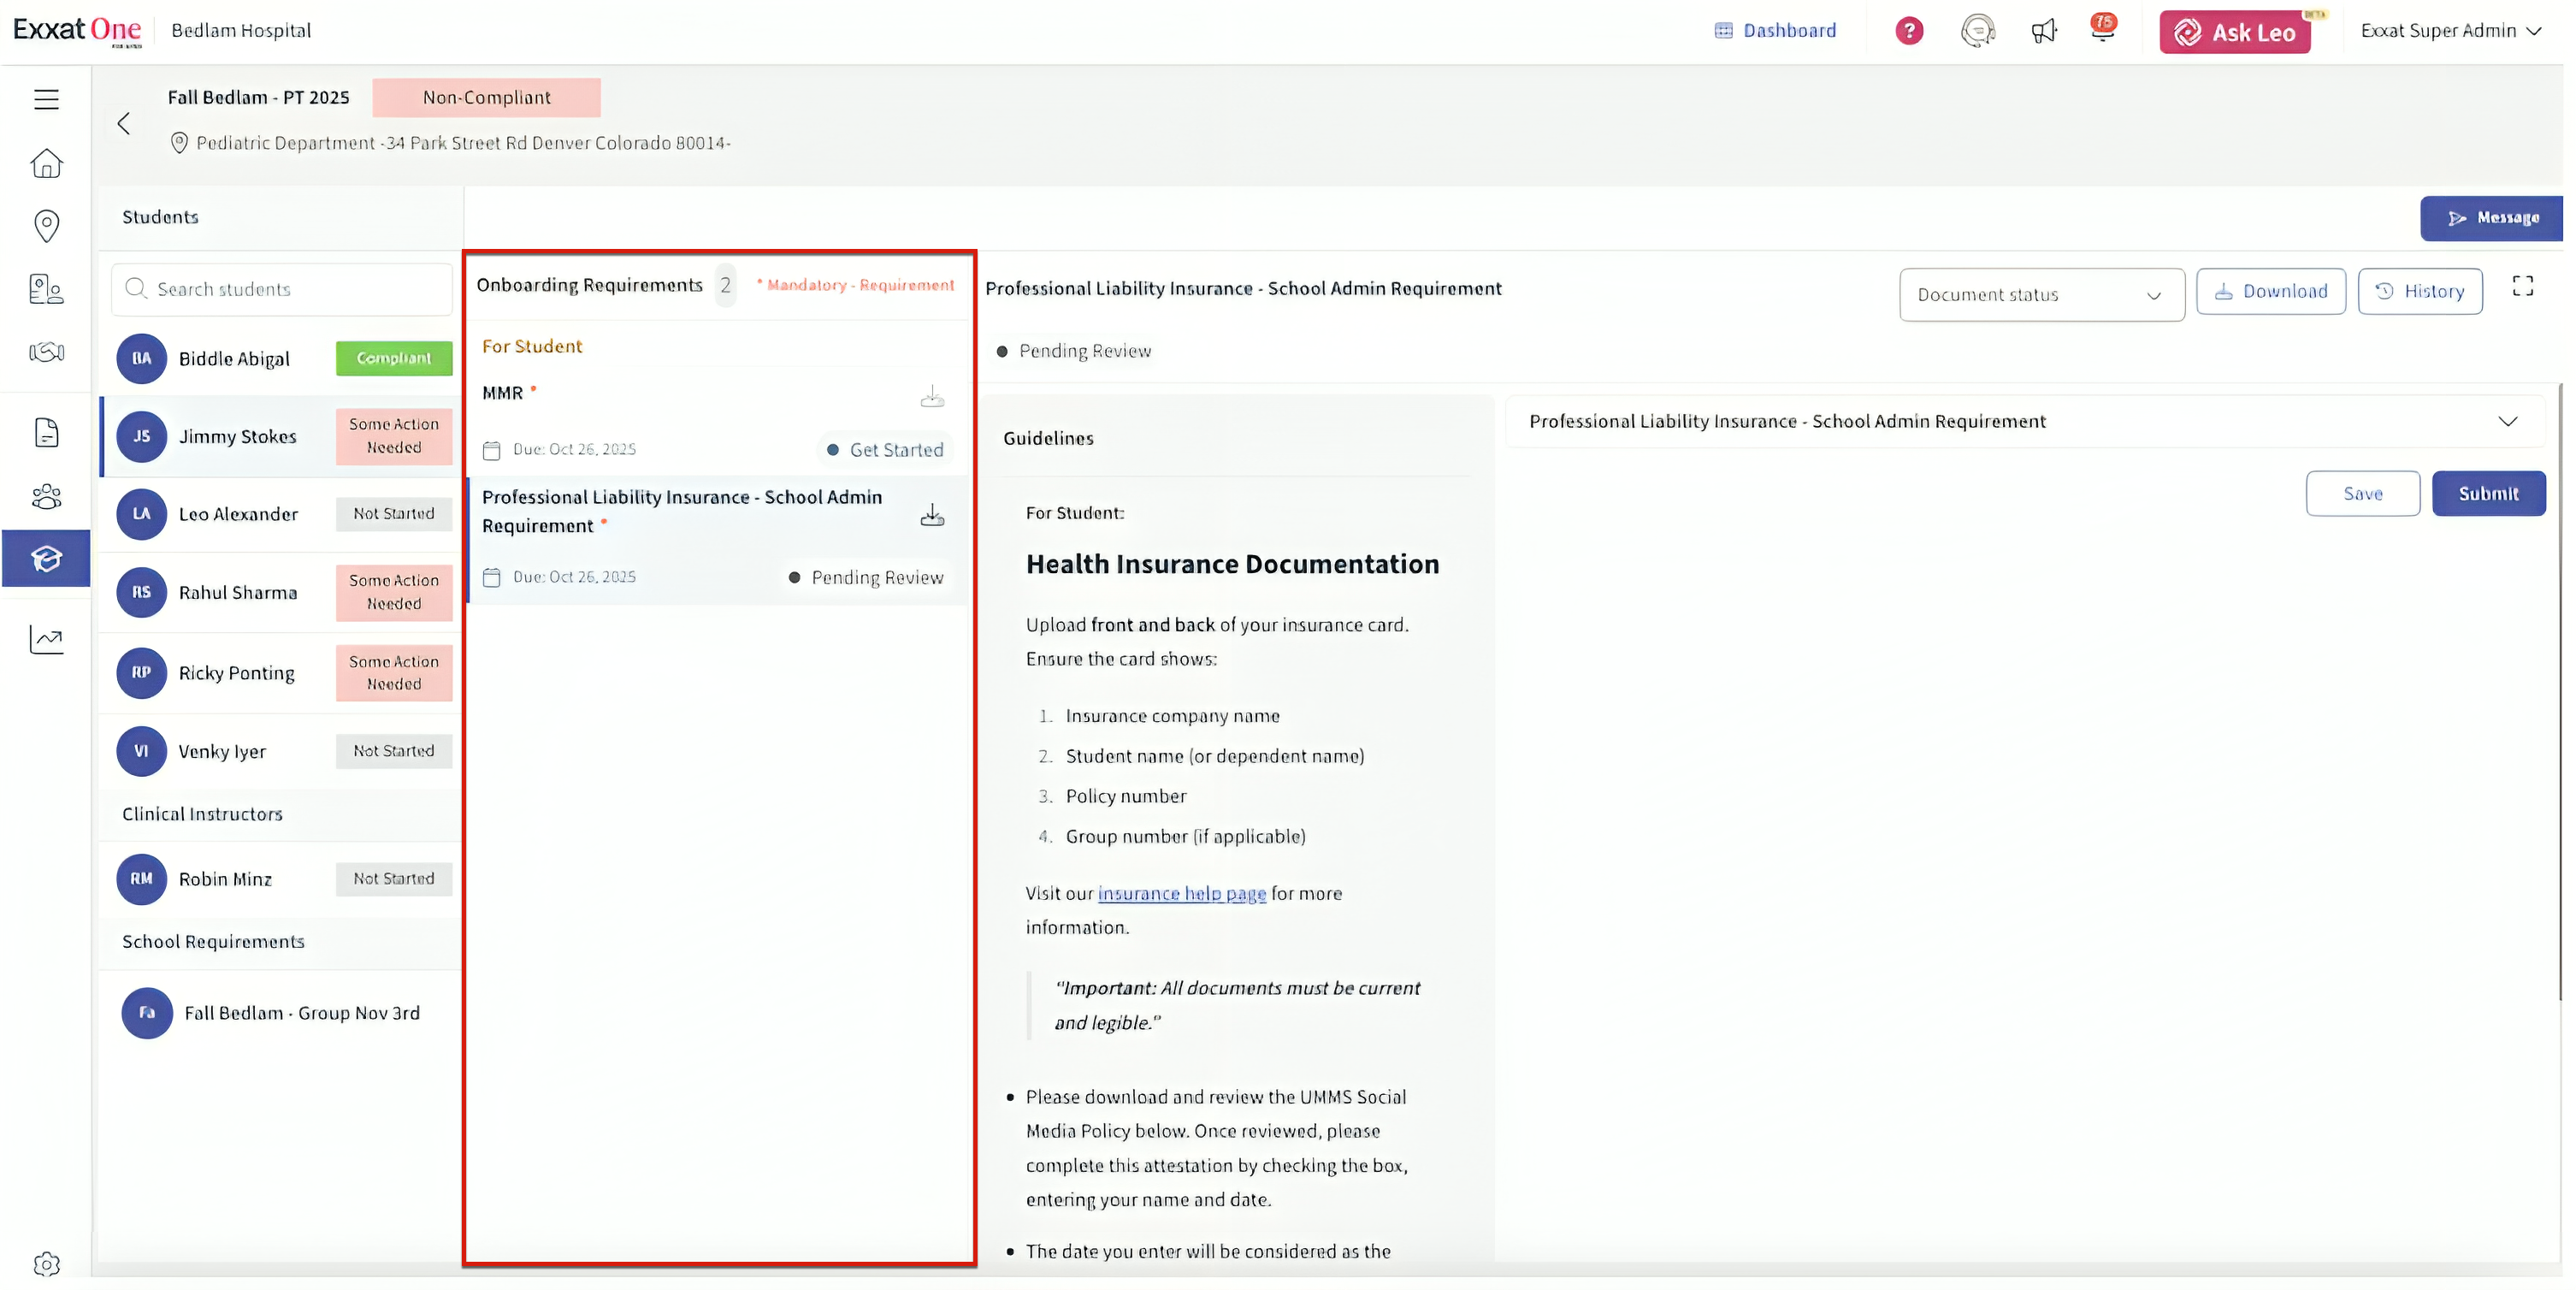Viewport: 2576px width, 1290px height.
Task: Click the location pin sidebar icon
Action: (x=46, y=225)
